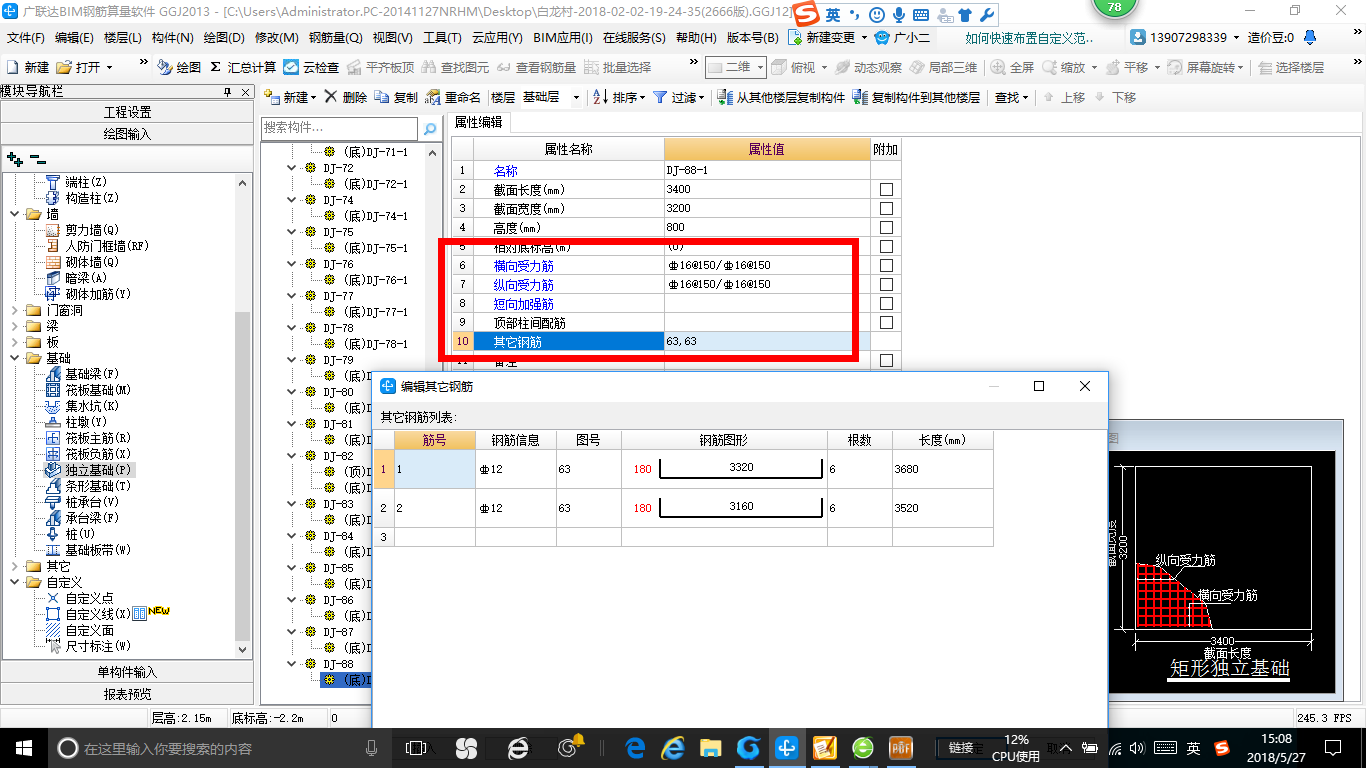Open the 钢筋量(Q) menu
The height and width of the screenshot is (768, 1366).
coord(335,37)
